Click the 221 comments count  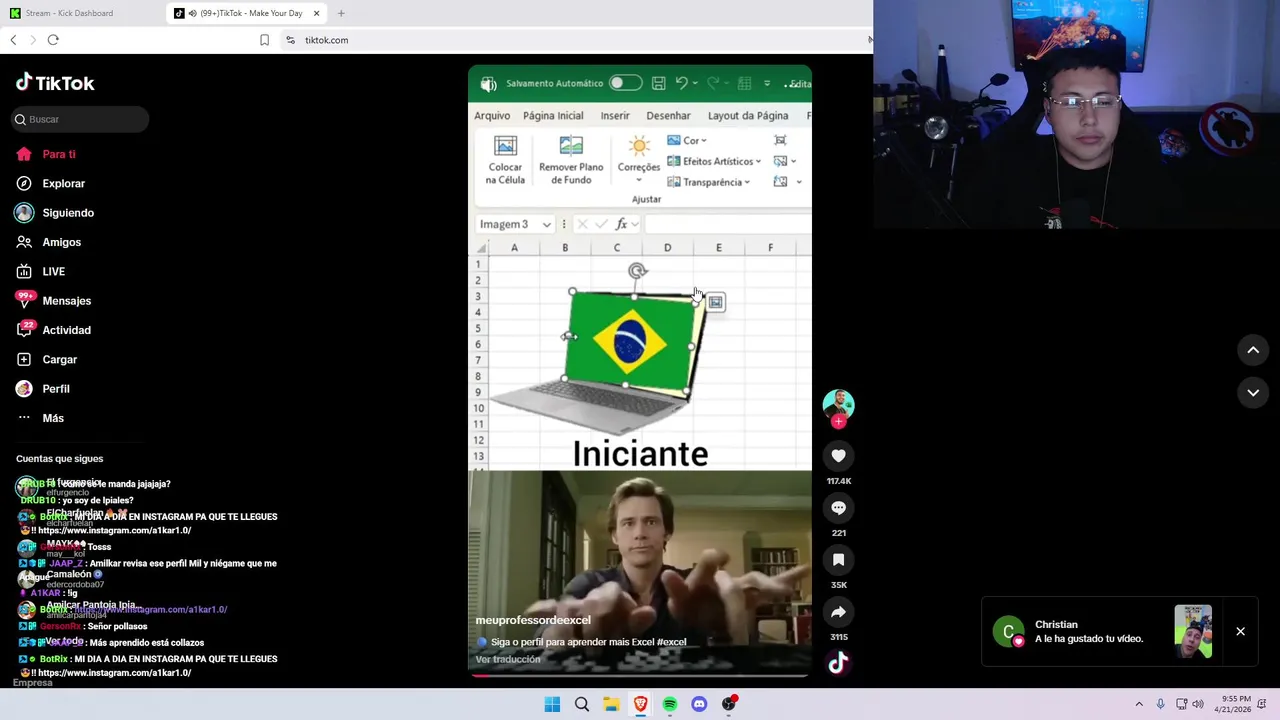[x=838, y=533]
